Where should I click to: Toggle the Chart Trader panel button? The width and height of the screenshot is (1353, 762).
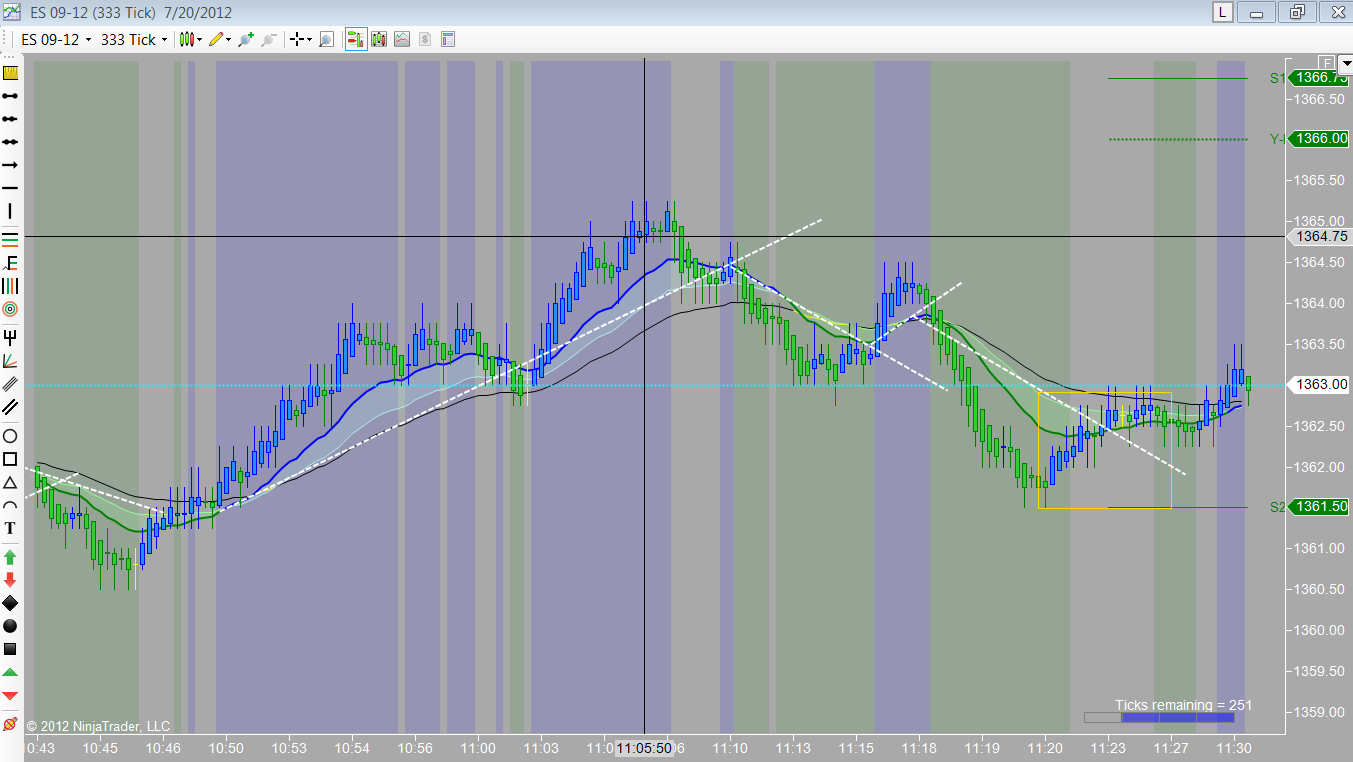tap(356, 39)
